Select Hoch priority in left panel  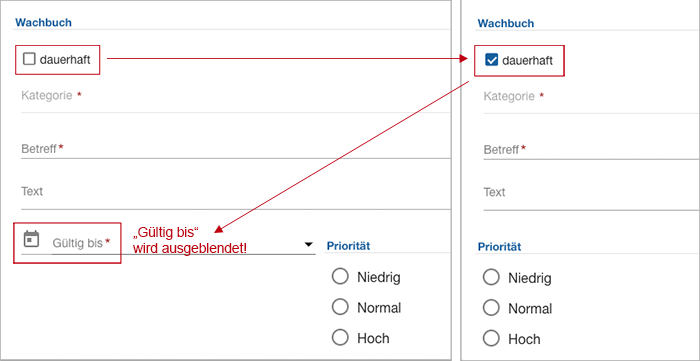tap(340, 338)
